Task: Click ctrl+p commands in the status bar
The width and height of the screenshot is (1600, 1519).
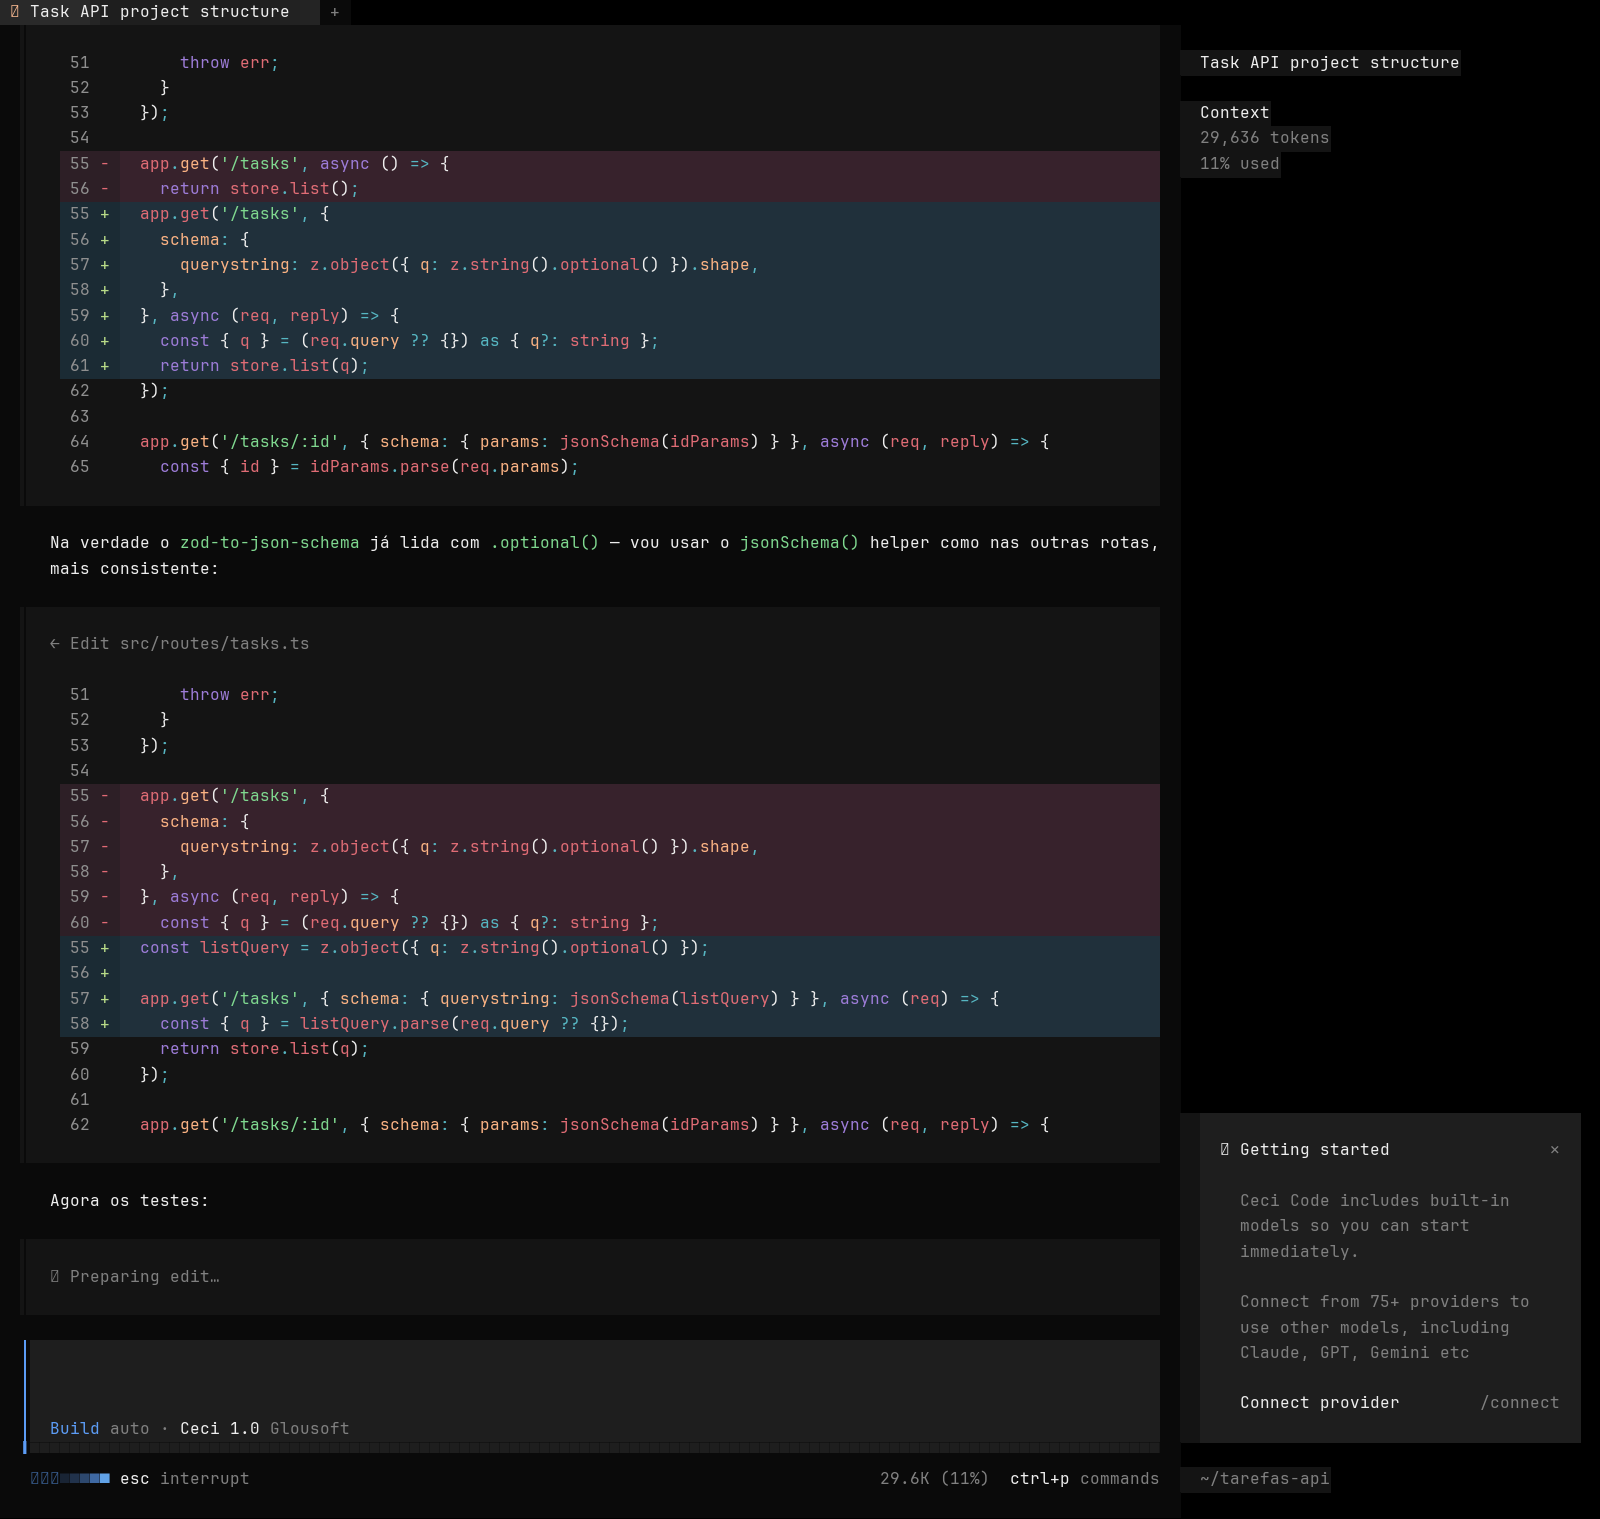Action: 1084,1479
